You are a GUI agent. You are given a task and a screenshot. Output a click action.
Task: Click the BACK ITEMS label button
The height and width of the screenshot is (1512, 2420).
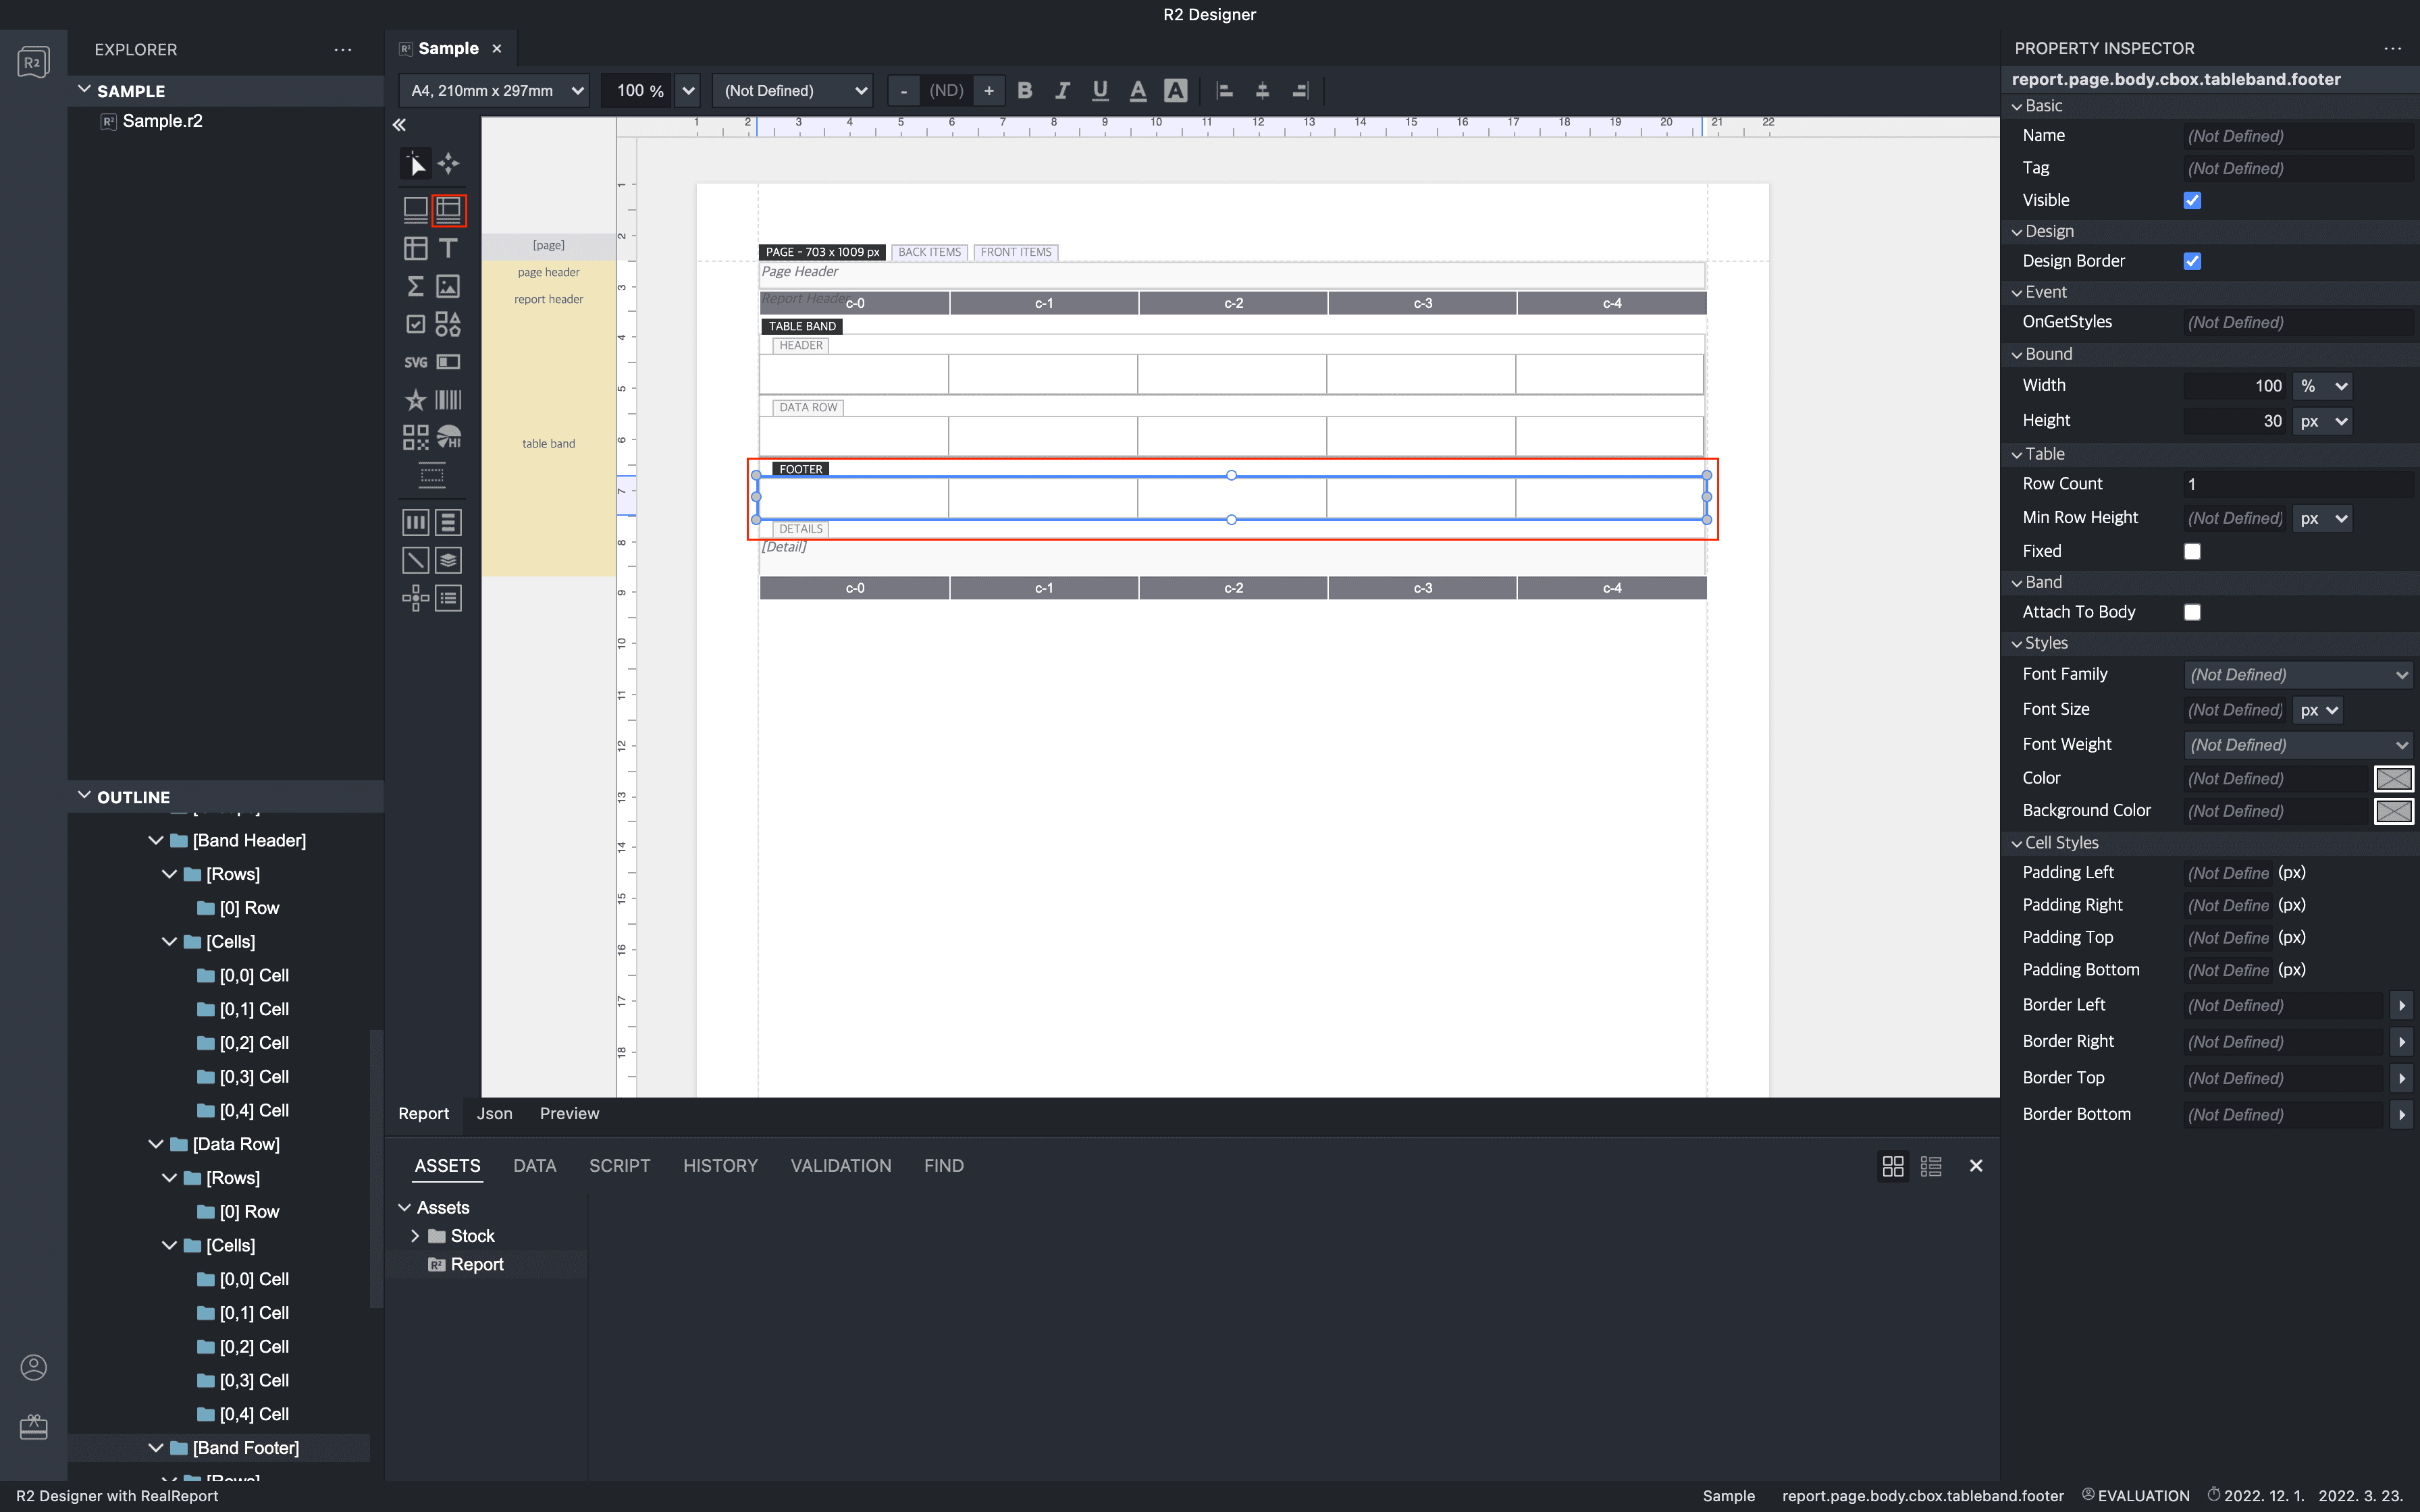(x=929, y=252)
